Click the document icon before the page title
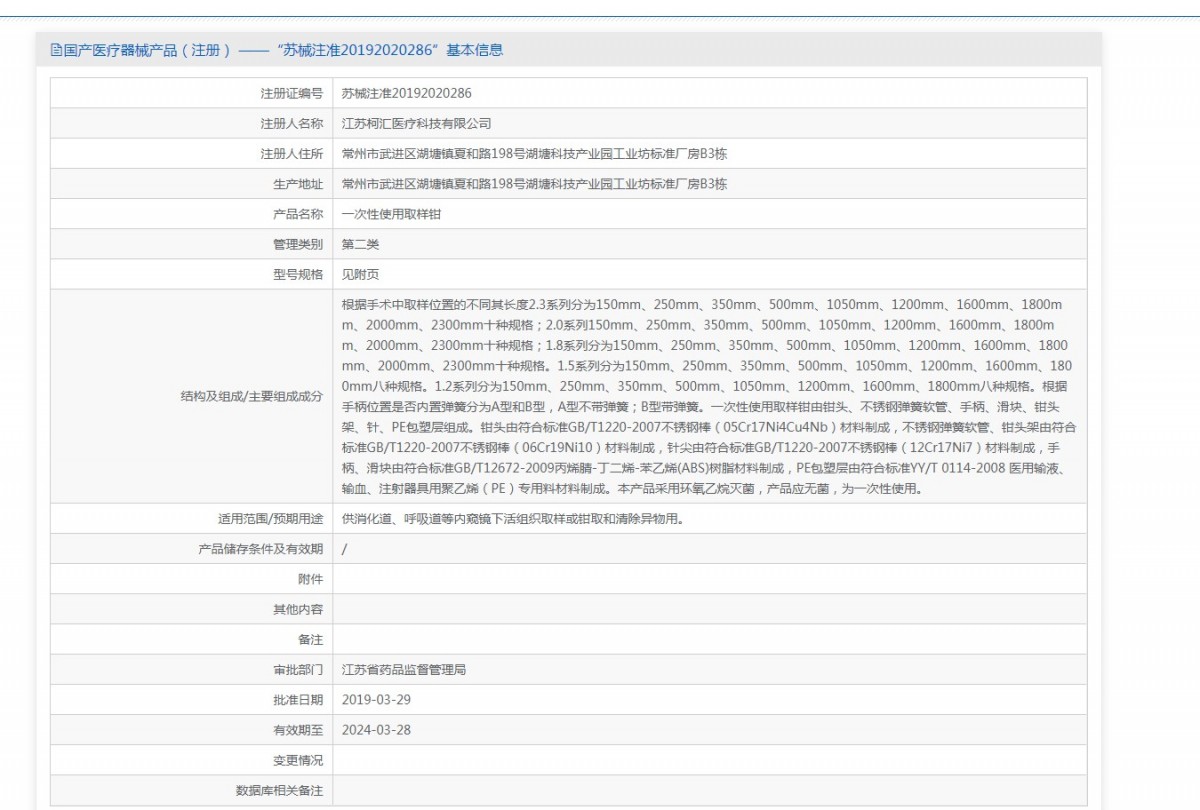Viewport: 1200px width, 810px height. click(56, 50)
